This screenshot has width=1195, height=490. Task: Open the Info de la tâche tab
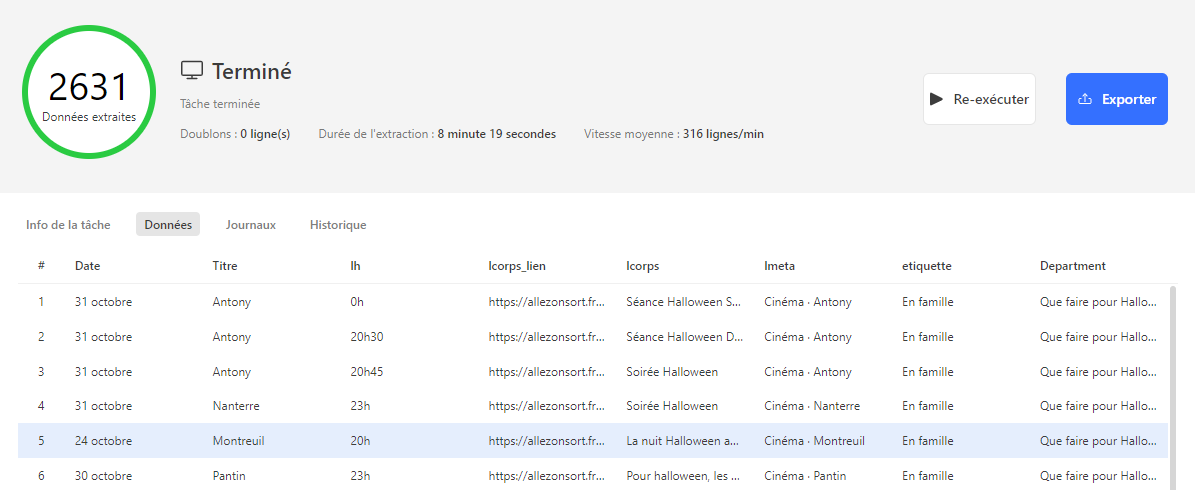pyautogui.click(x=68, y=225)
